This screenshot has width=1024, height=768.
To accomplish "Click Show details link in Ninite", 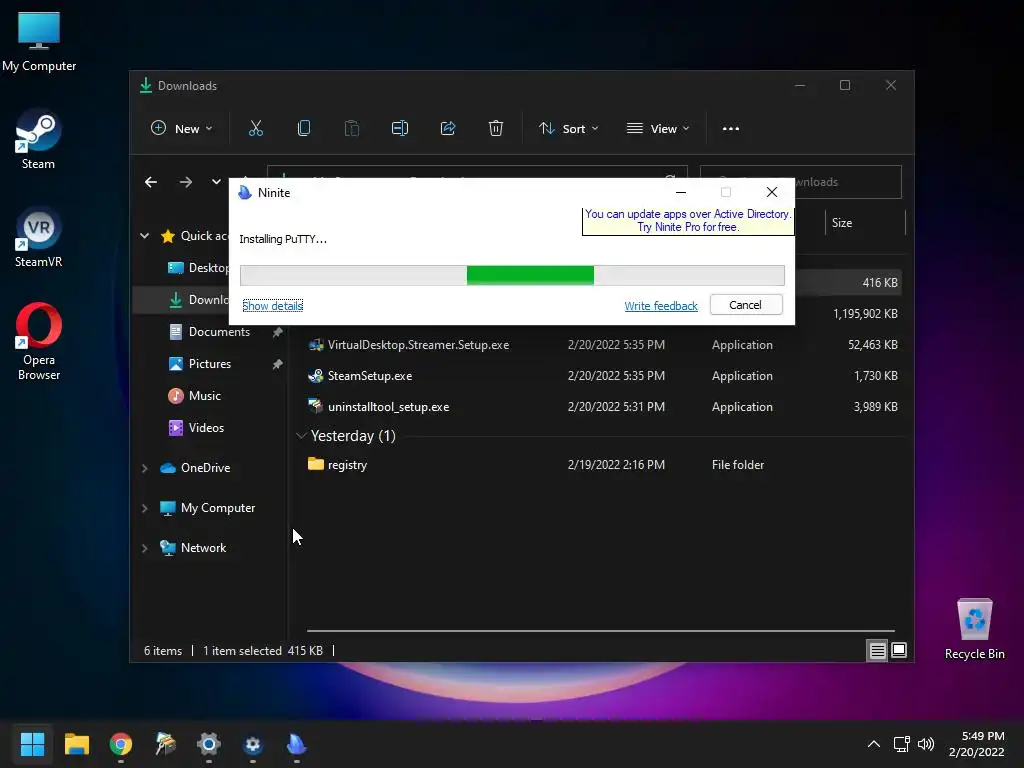I will click(x=272, y=306).
